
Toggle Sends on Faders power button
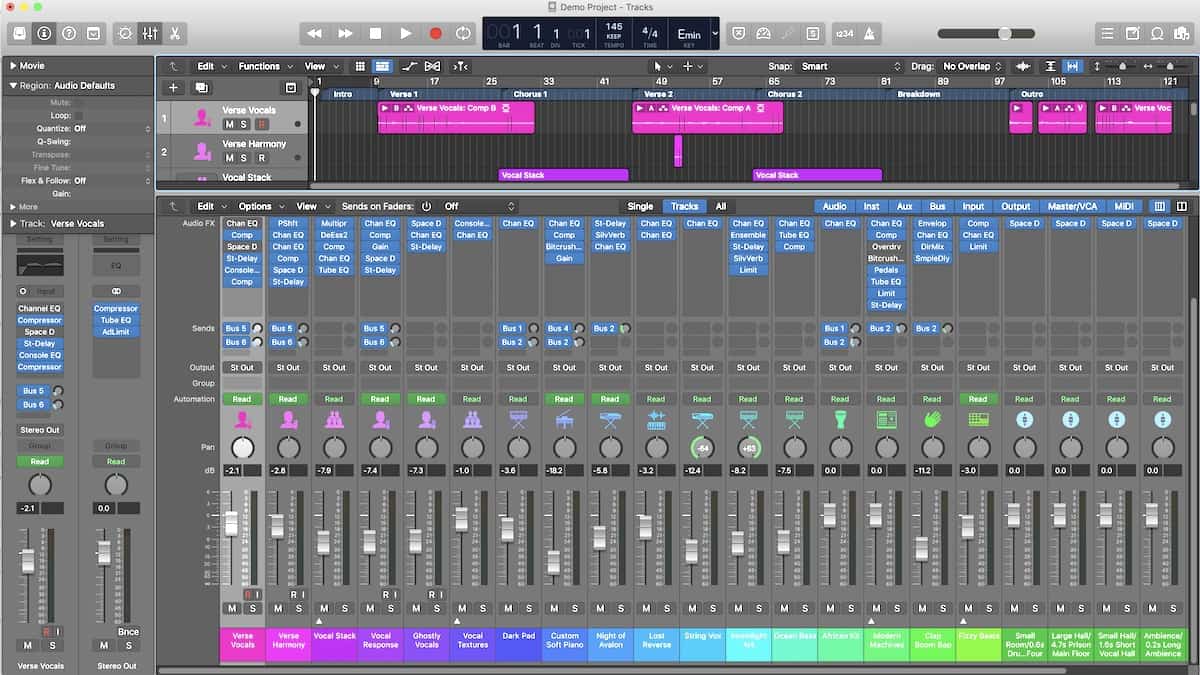(x=426, y=206)
